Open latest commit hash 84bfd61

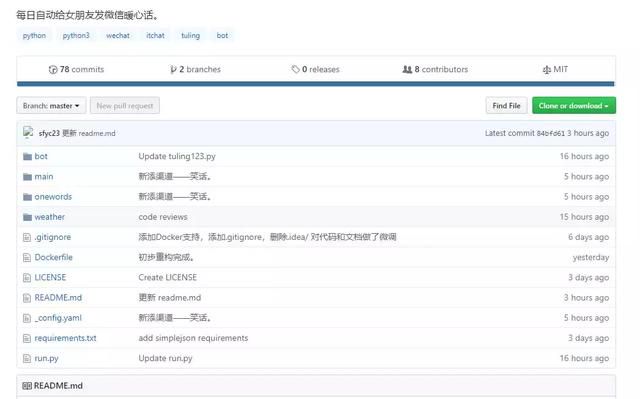tap(550, 133)
